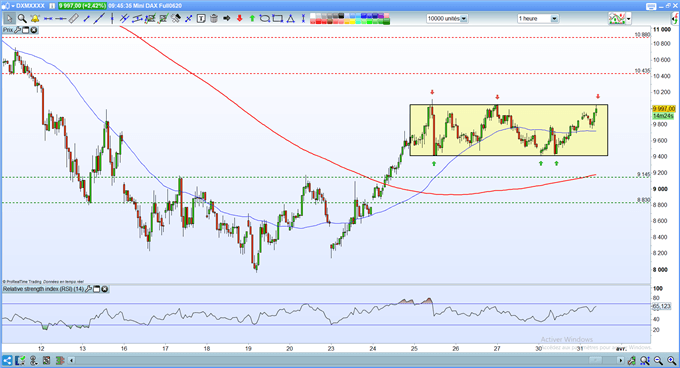
Task: Choose the ellipse drawing tool
Action: [265, 18]
